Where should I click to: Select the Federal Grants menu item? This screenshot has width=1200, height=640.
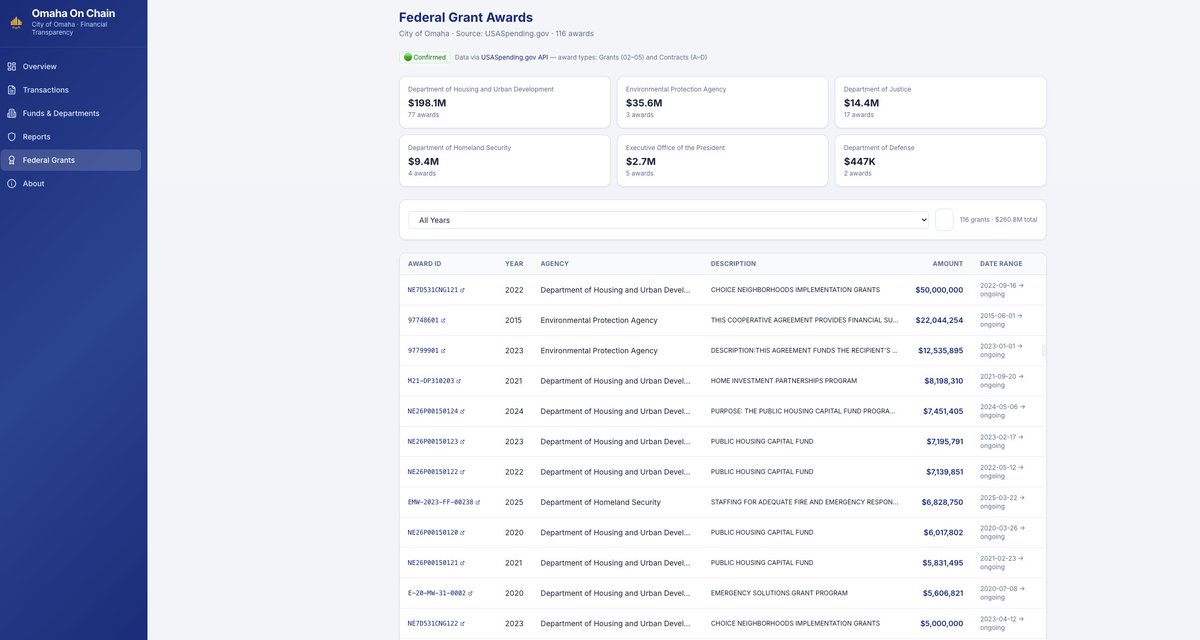point(70,160)
